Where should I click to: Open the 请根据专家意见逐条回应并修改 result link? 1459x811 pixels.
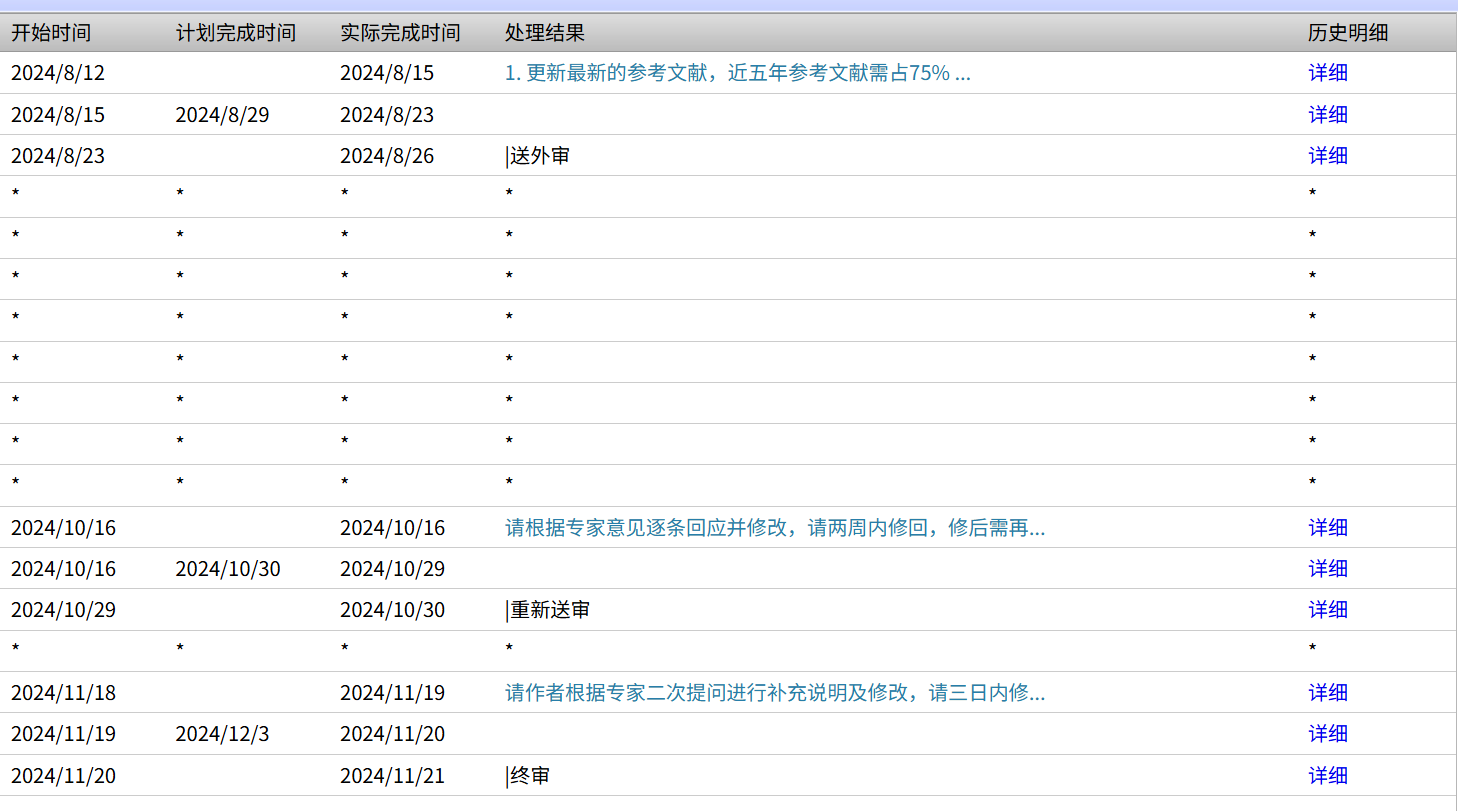(x=775, y=528)
